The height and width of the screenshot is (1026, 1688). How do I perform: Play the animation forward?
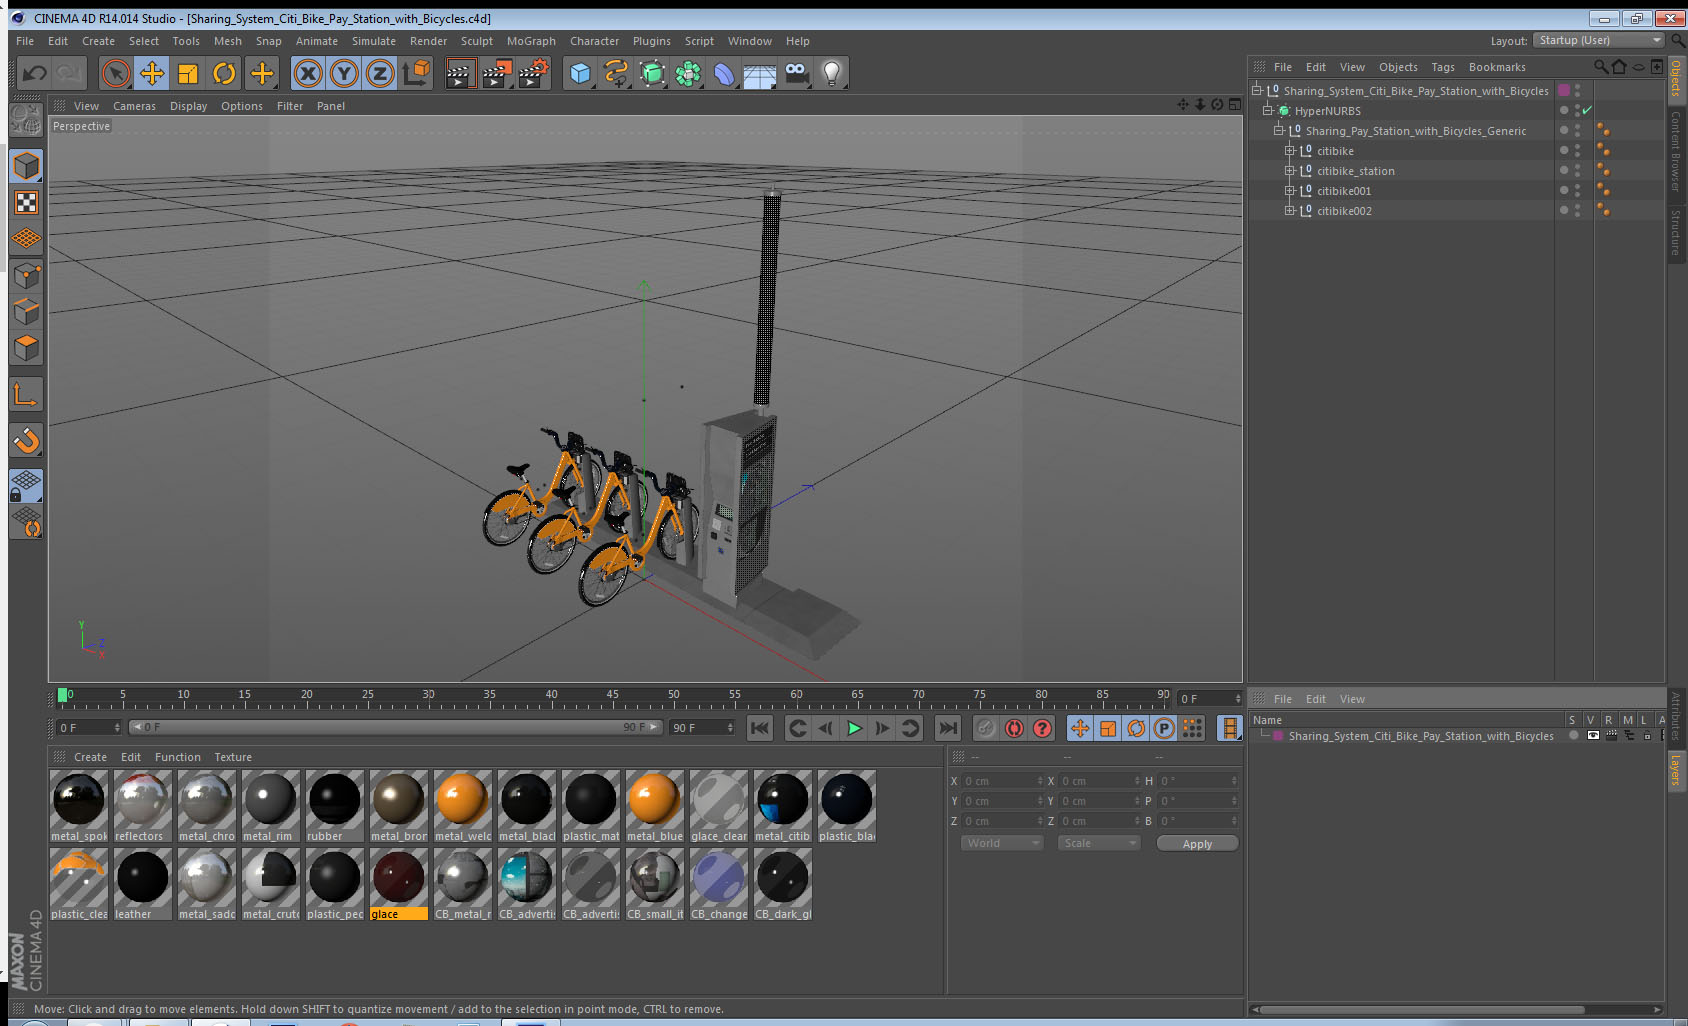point(854,728)
